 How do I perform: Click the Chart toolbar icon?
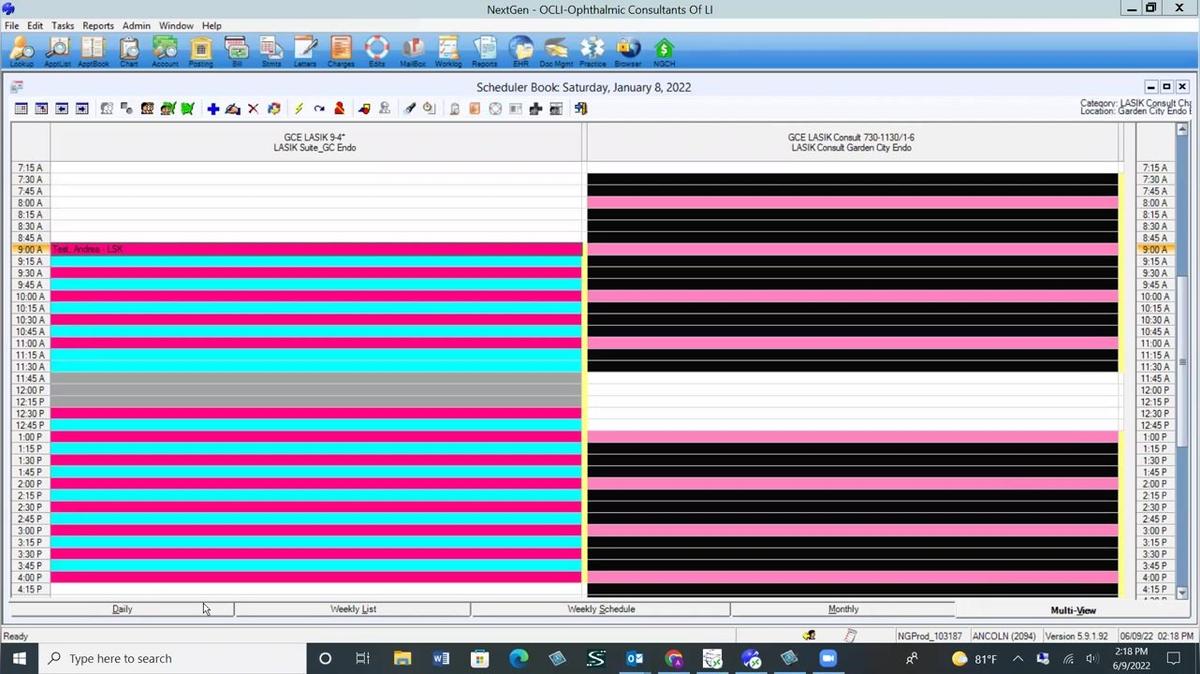(x=129, y=50)
